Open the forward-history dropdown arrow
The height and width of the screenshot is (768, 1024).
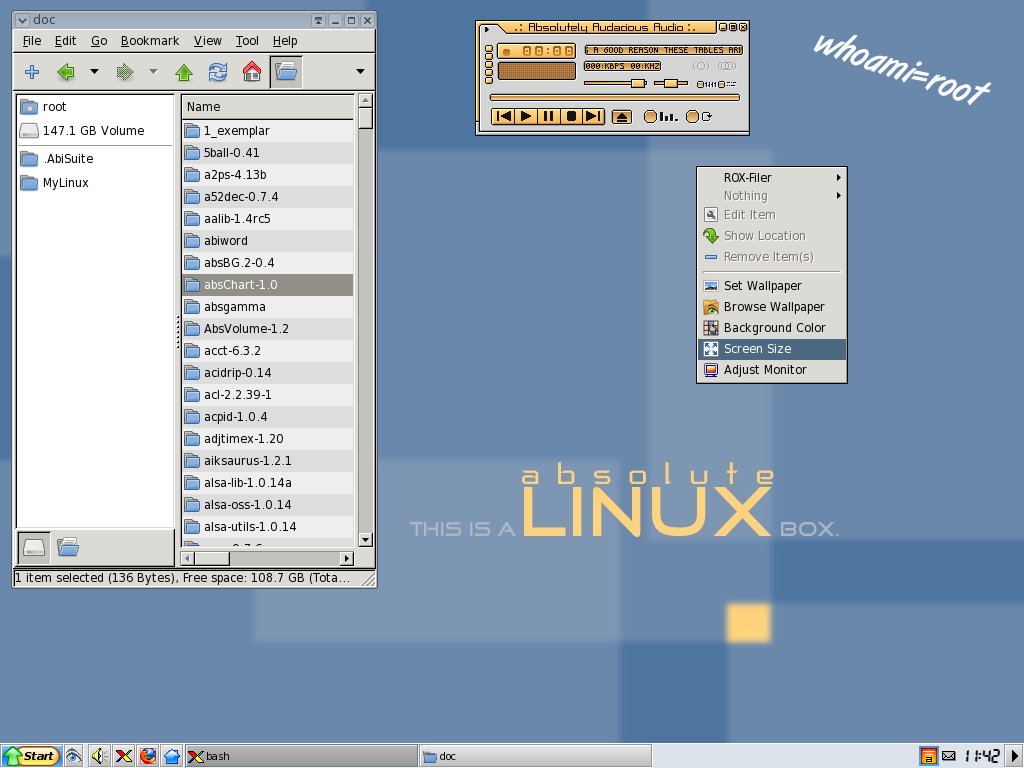[153, 71]
